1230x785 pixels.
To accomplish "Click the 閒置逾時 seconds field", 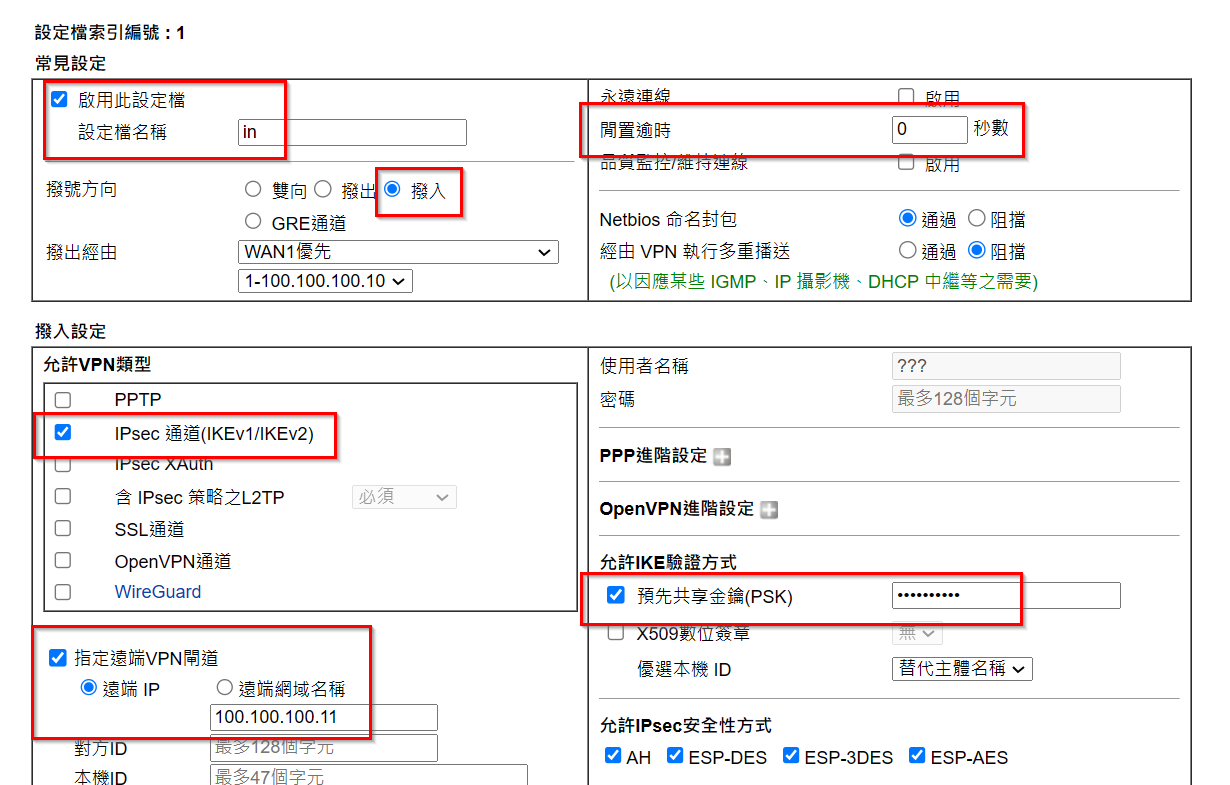I will [929, 129].
